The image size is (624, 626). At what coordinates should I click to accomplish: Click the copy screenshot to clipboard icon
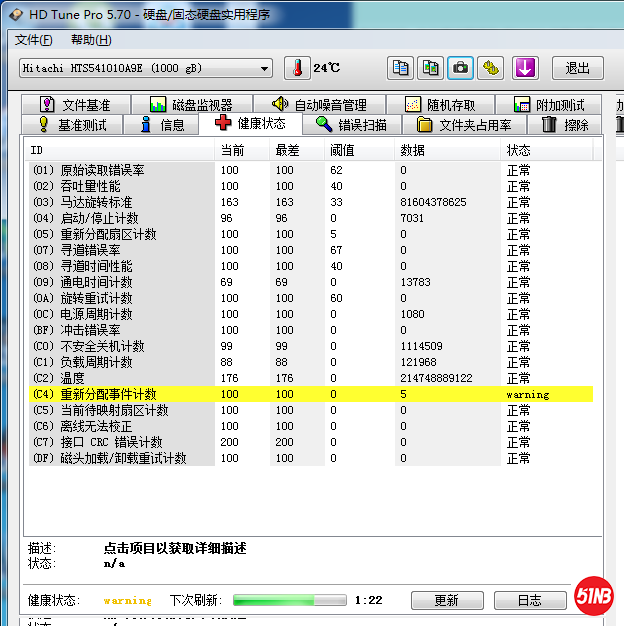coord(430,68)
